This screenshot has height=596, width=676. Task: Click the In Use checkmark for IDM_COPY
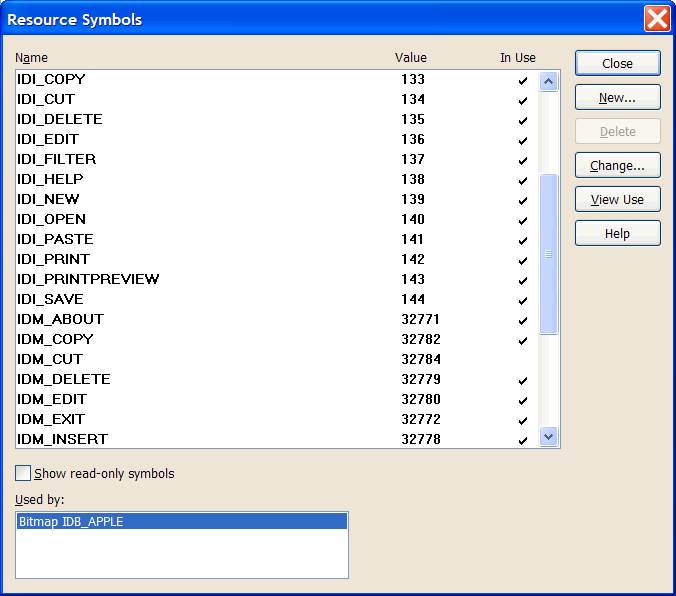[523, 340]
